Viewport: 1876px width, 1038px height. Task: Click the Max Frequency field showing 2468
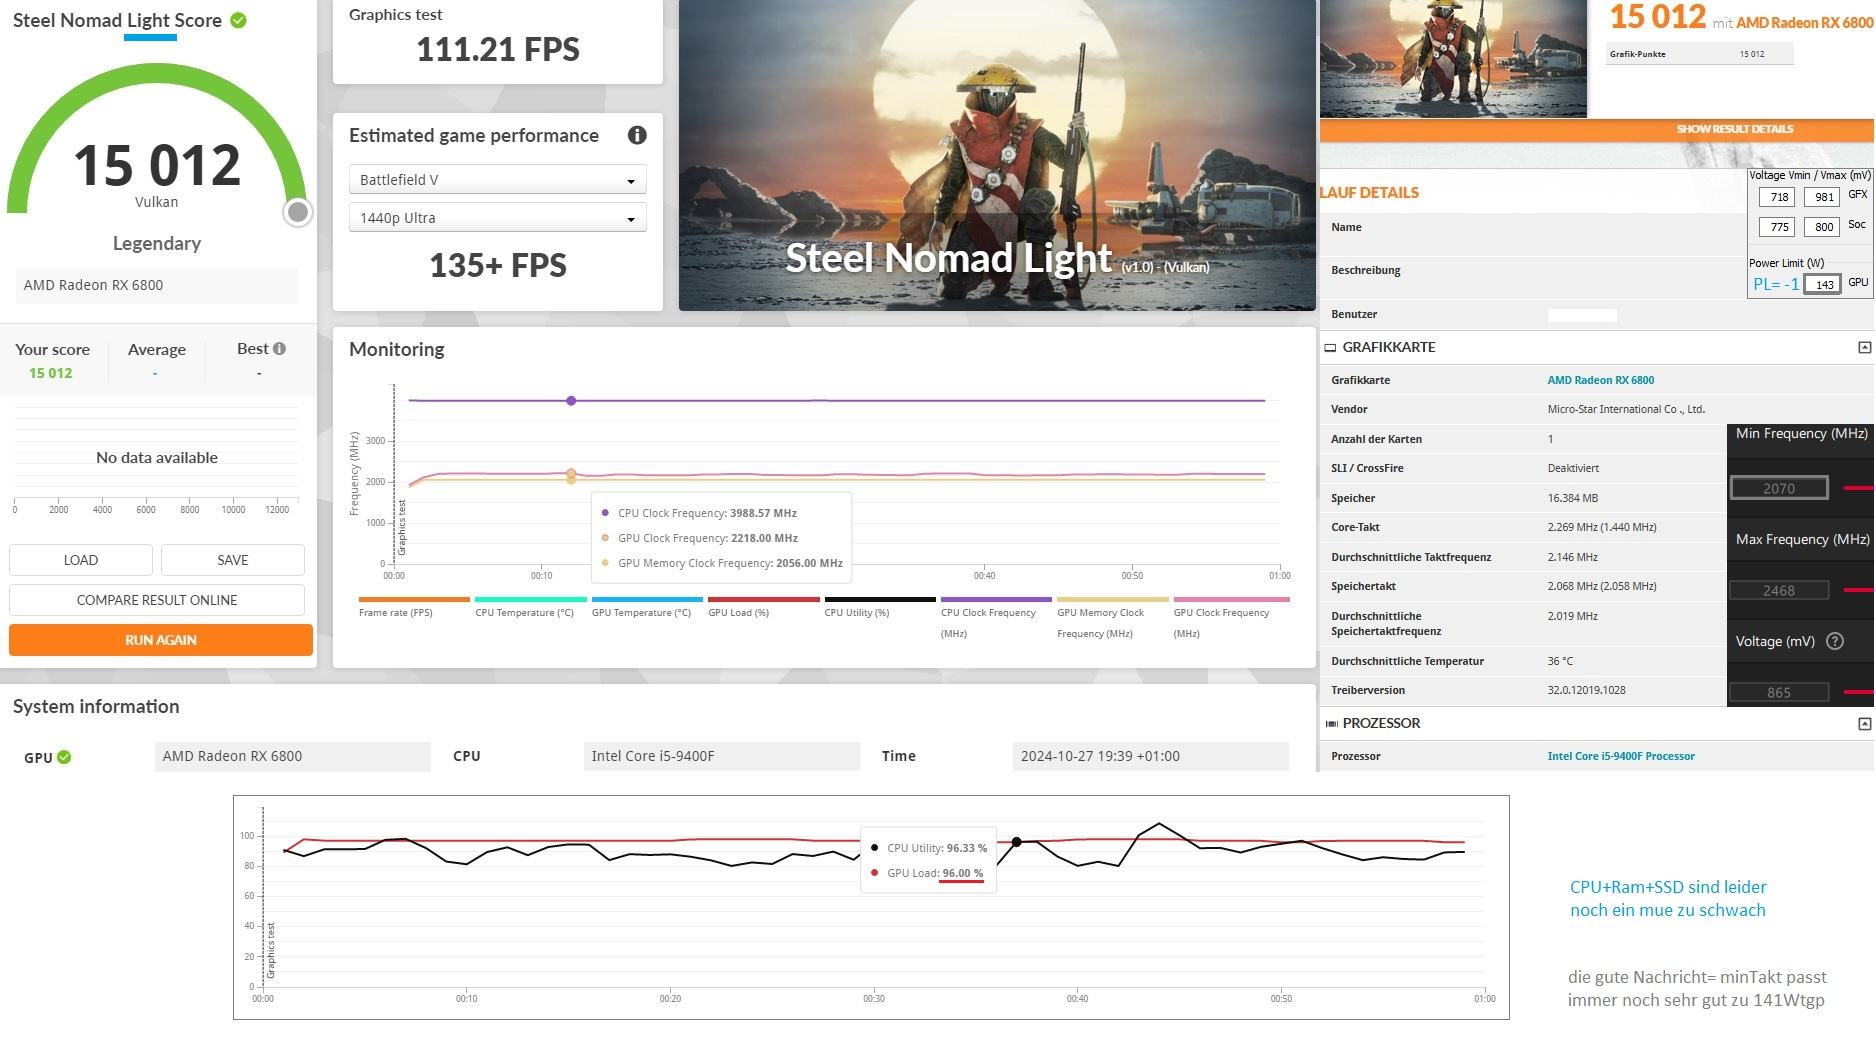point(1779,590)
